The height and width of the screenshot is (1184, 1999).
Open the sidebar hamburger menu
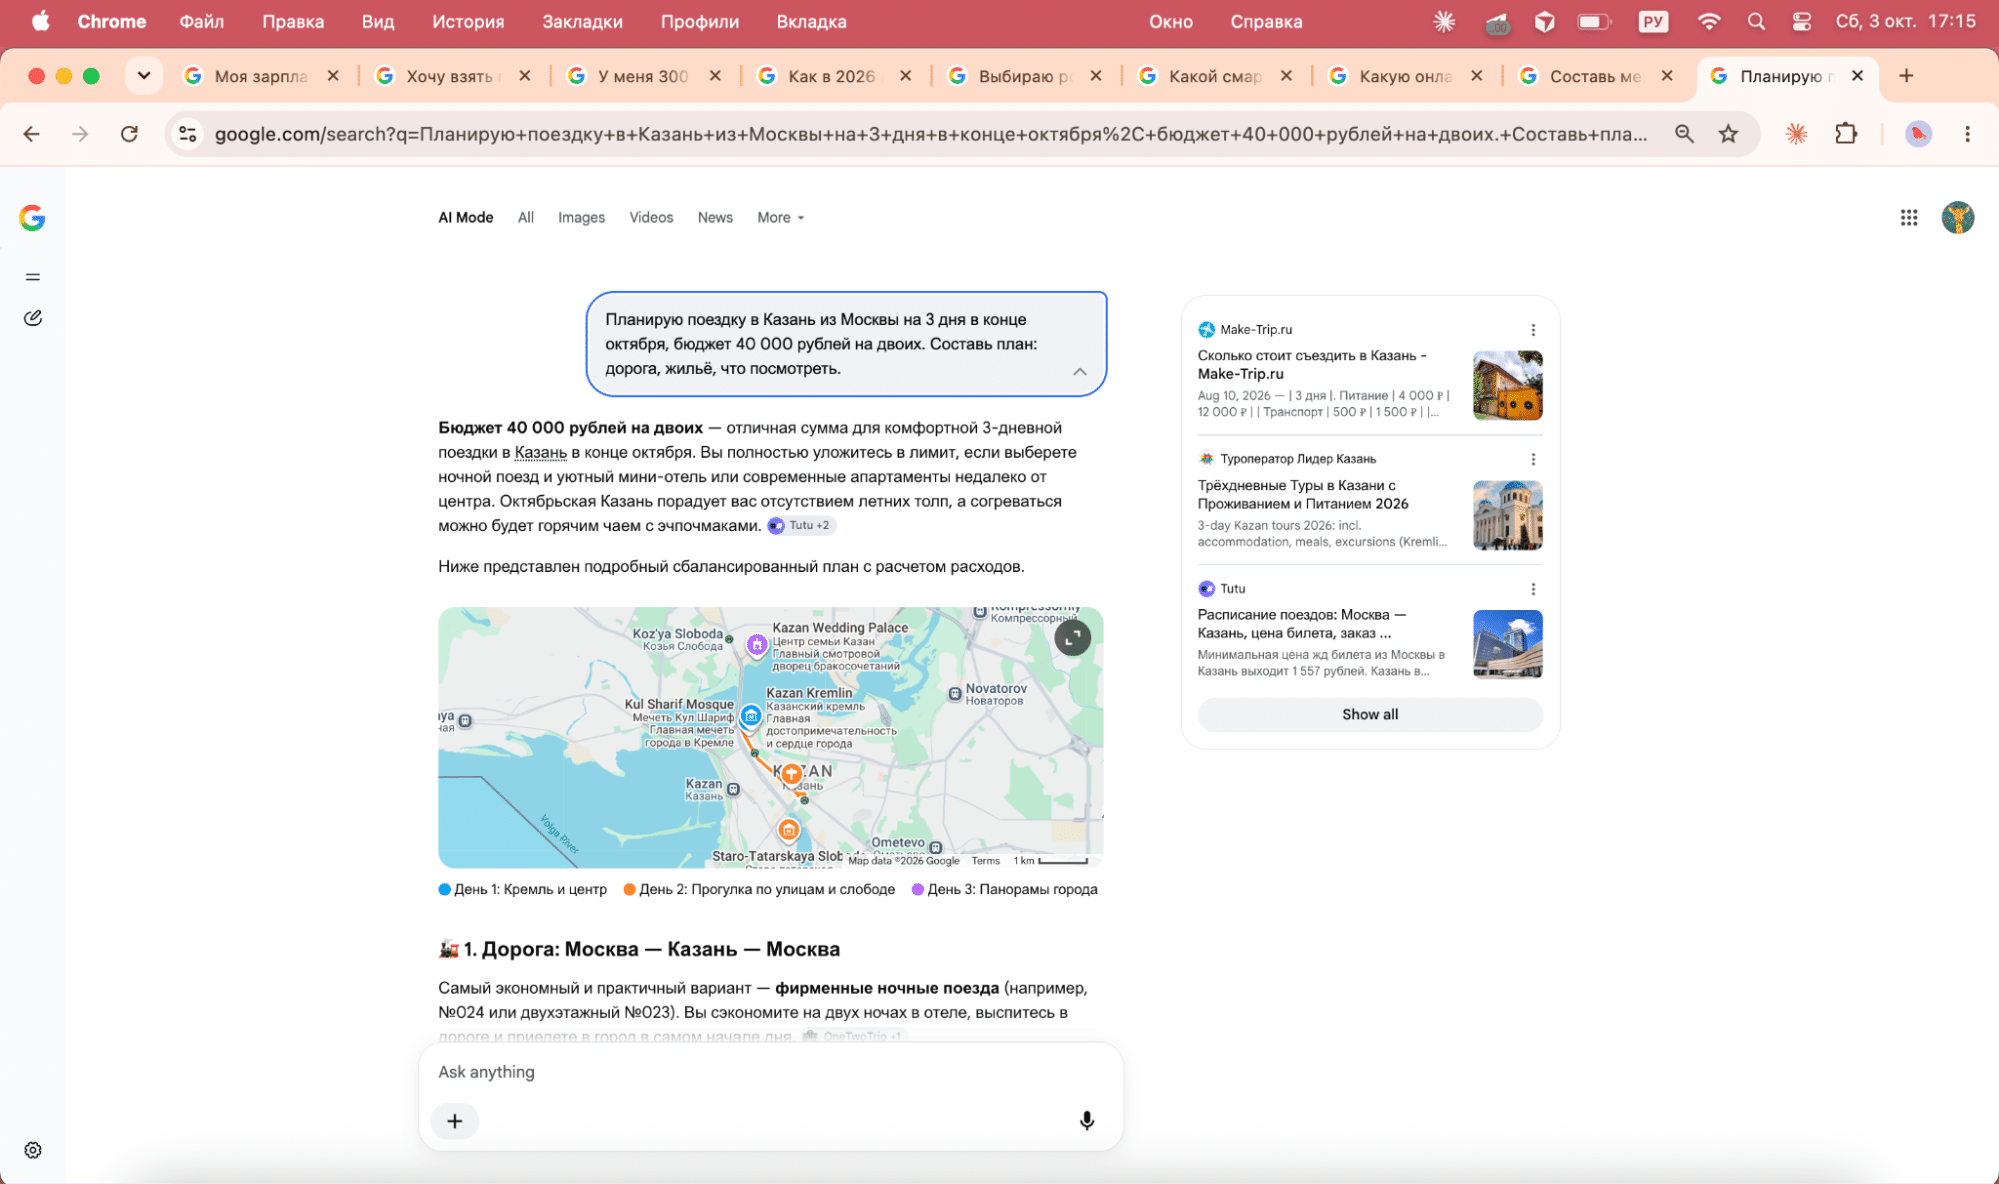[33, 277]
